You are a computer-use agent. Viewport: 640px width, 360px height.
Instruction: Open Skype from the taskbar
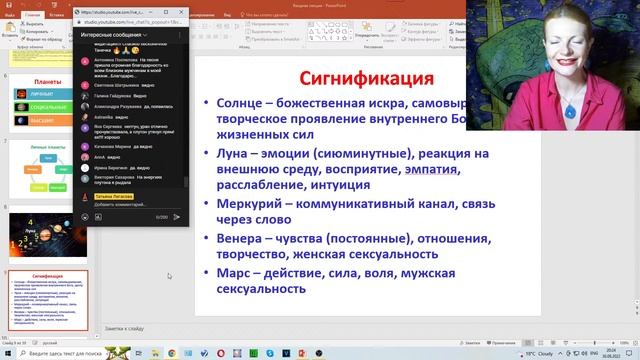click(x=270, y=353)
